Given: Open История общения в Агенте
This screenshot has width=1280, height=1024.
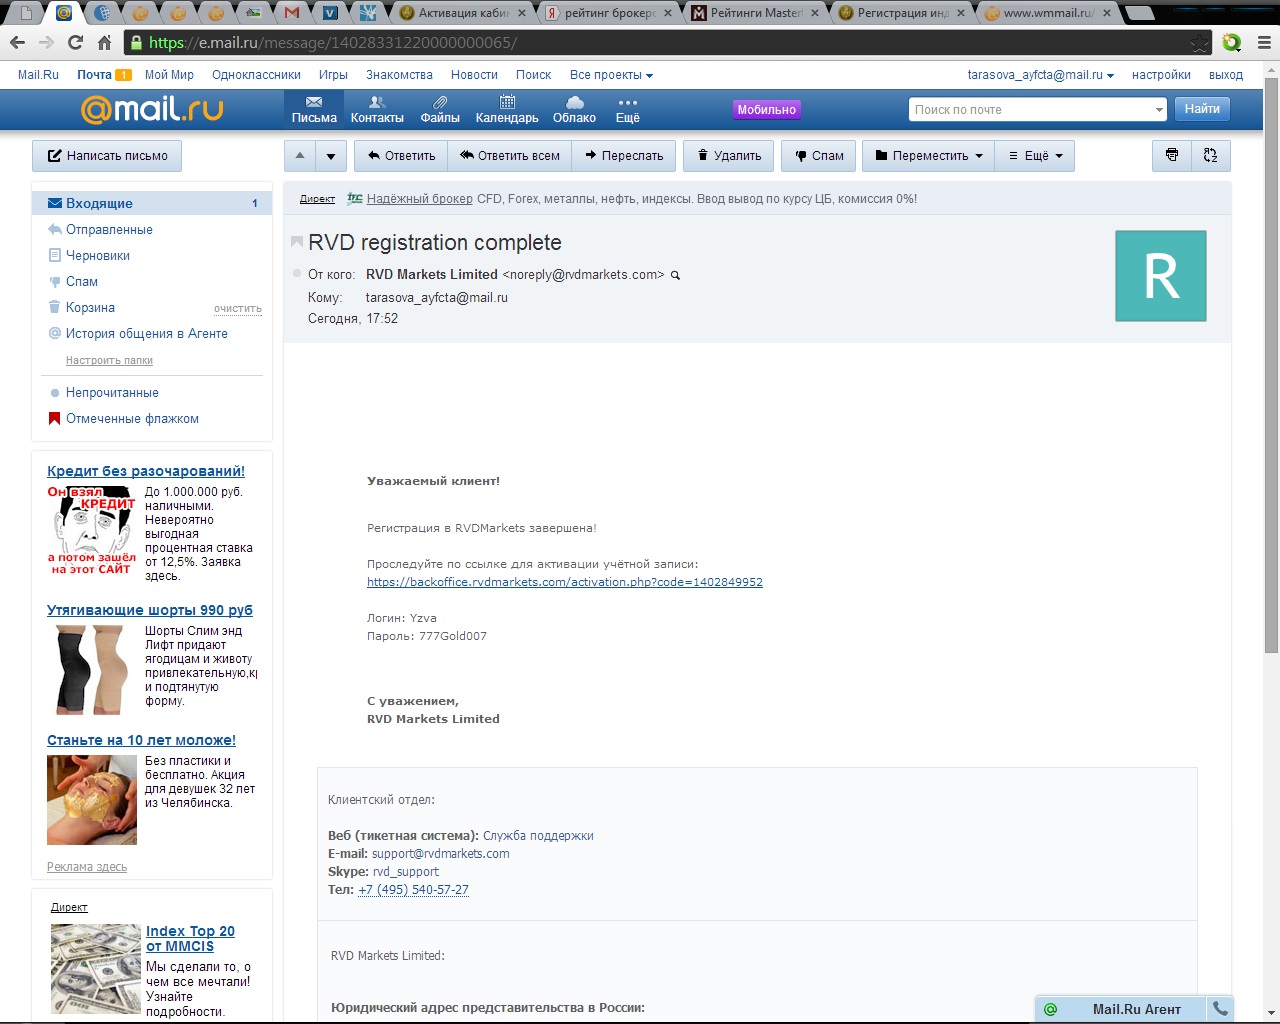Looking at the screenshot, I should [x=146, y=333].
